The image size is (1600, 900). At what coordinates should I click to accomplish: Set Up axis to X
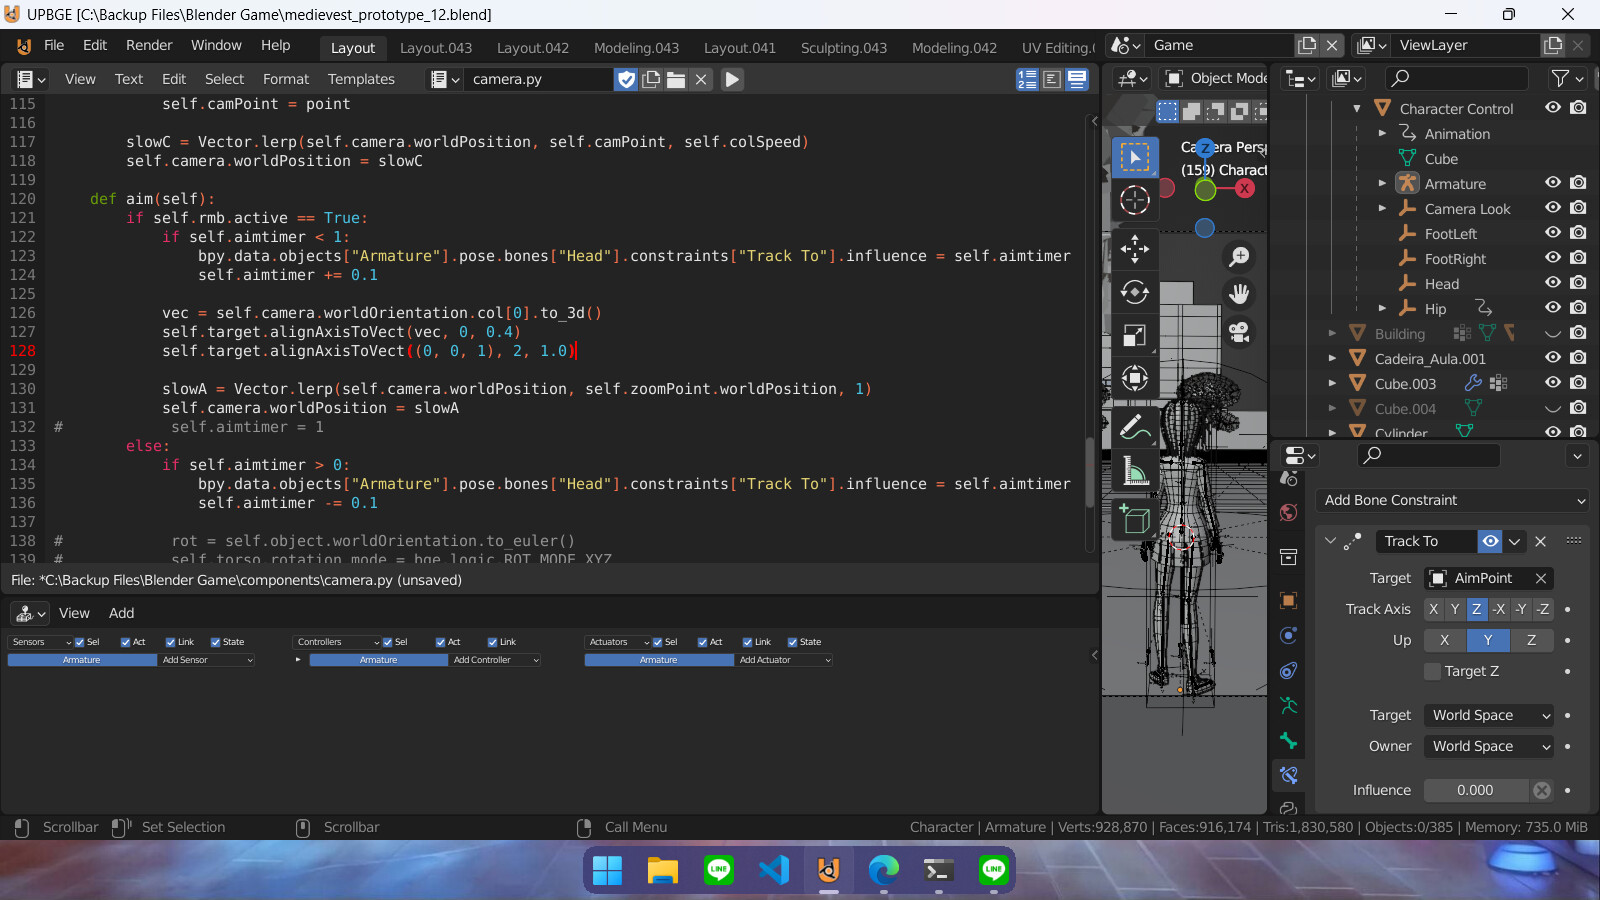point(1445,640)
